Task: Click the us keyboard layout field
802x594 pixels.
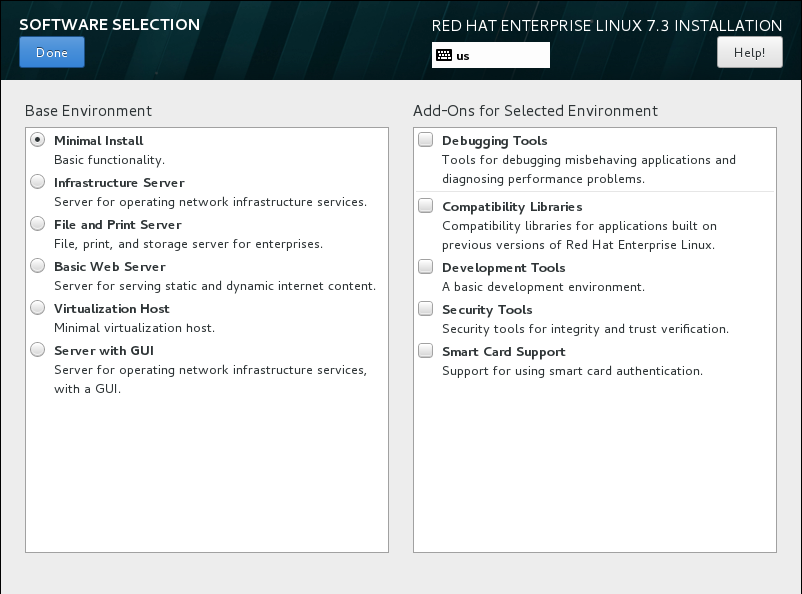Action: (491, 55)
